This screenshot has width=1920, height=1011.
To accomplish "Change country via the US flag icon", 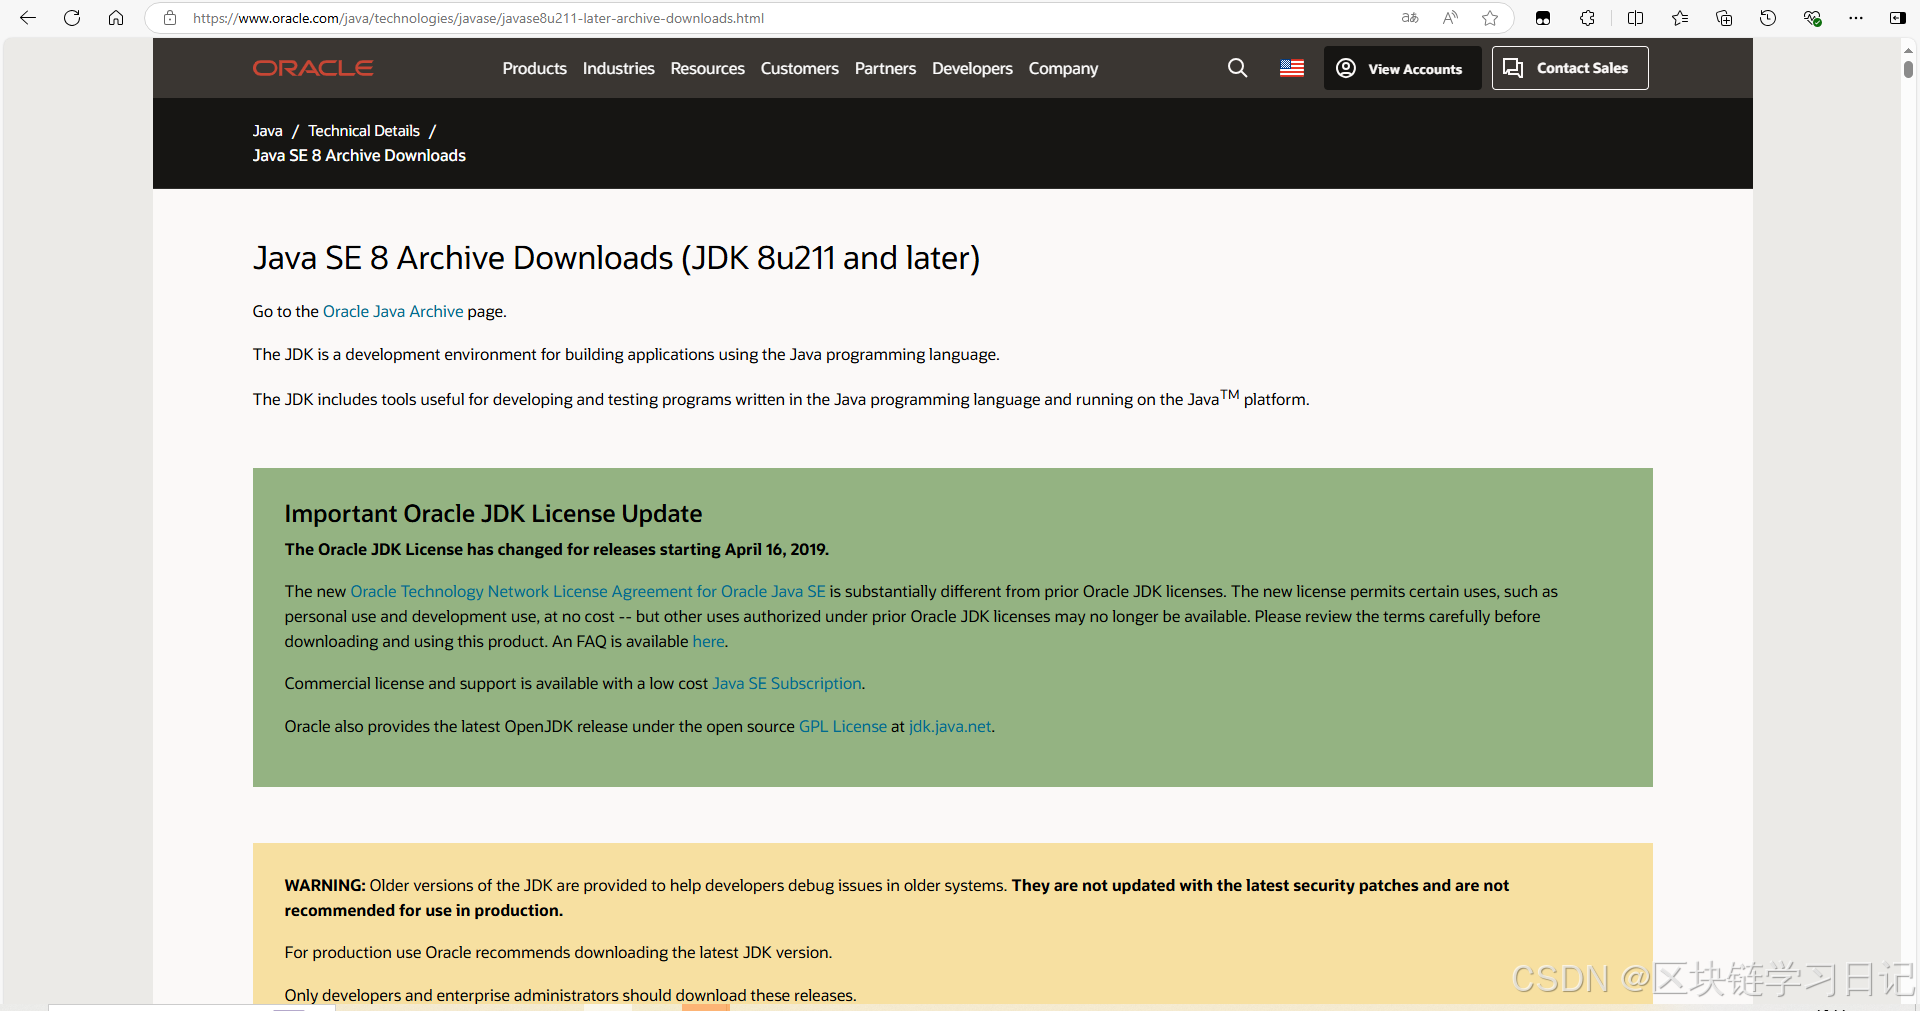I will point(1292,68).
